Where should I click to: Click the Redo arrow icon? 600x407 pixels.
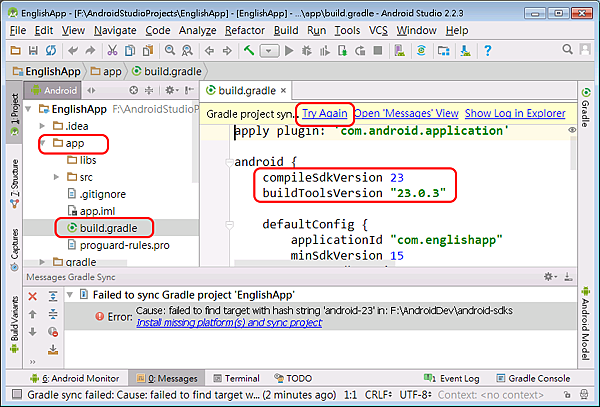coord(90,50)
